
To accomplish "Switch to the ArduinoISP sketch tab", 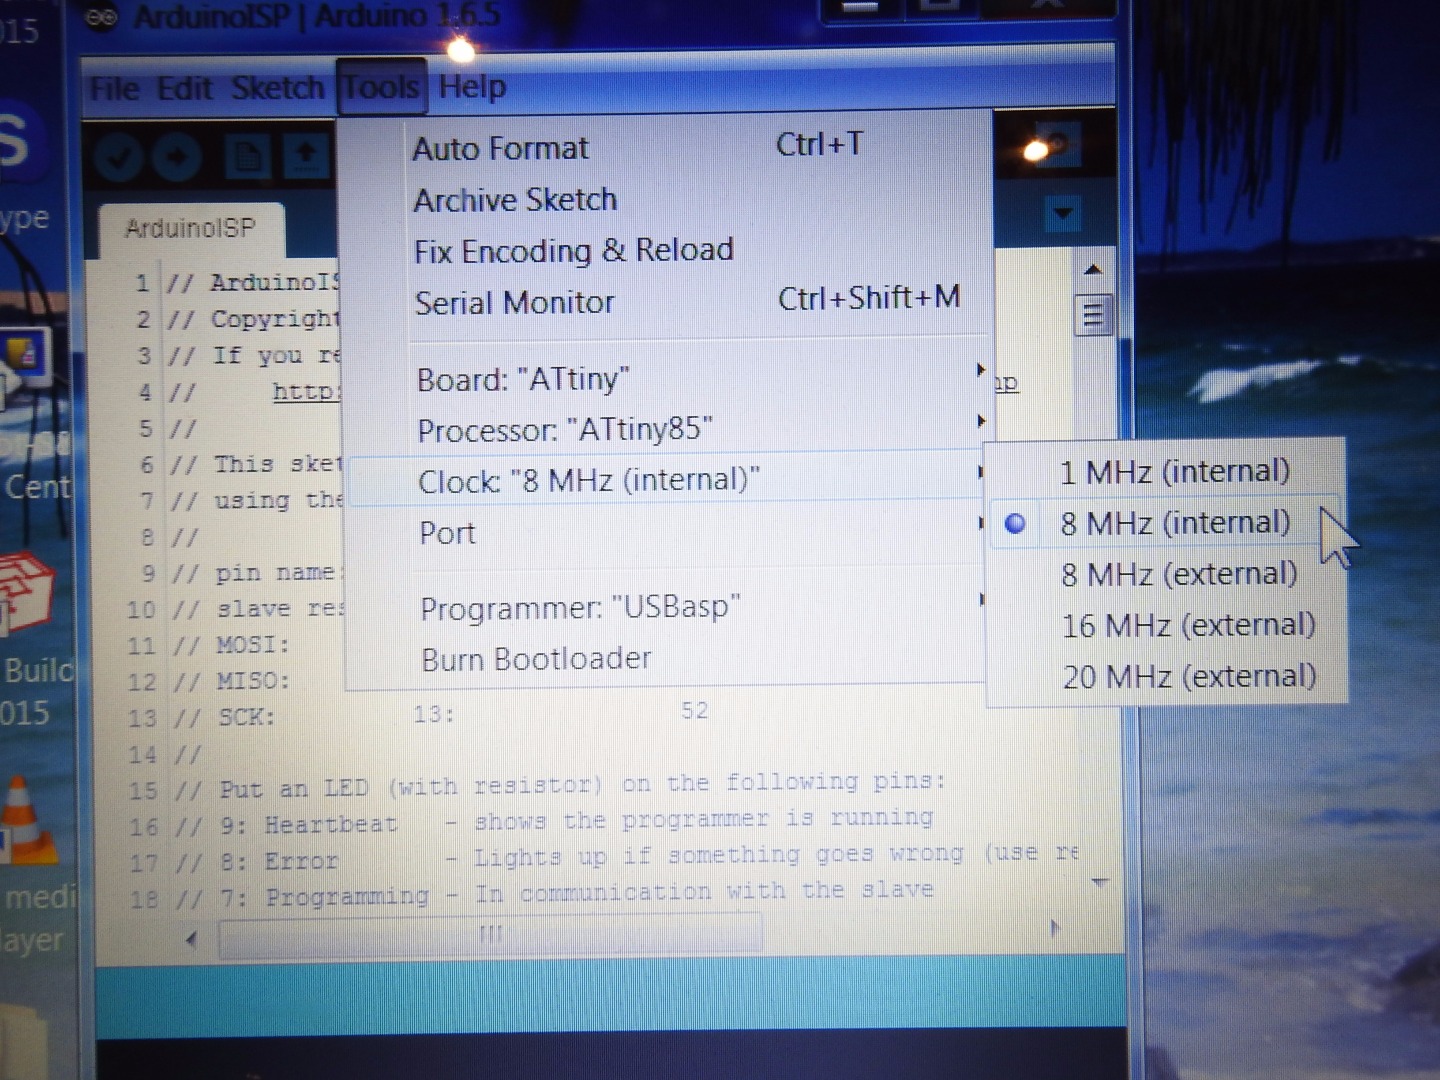I will pyautogui.click(x=191, y=229).
